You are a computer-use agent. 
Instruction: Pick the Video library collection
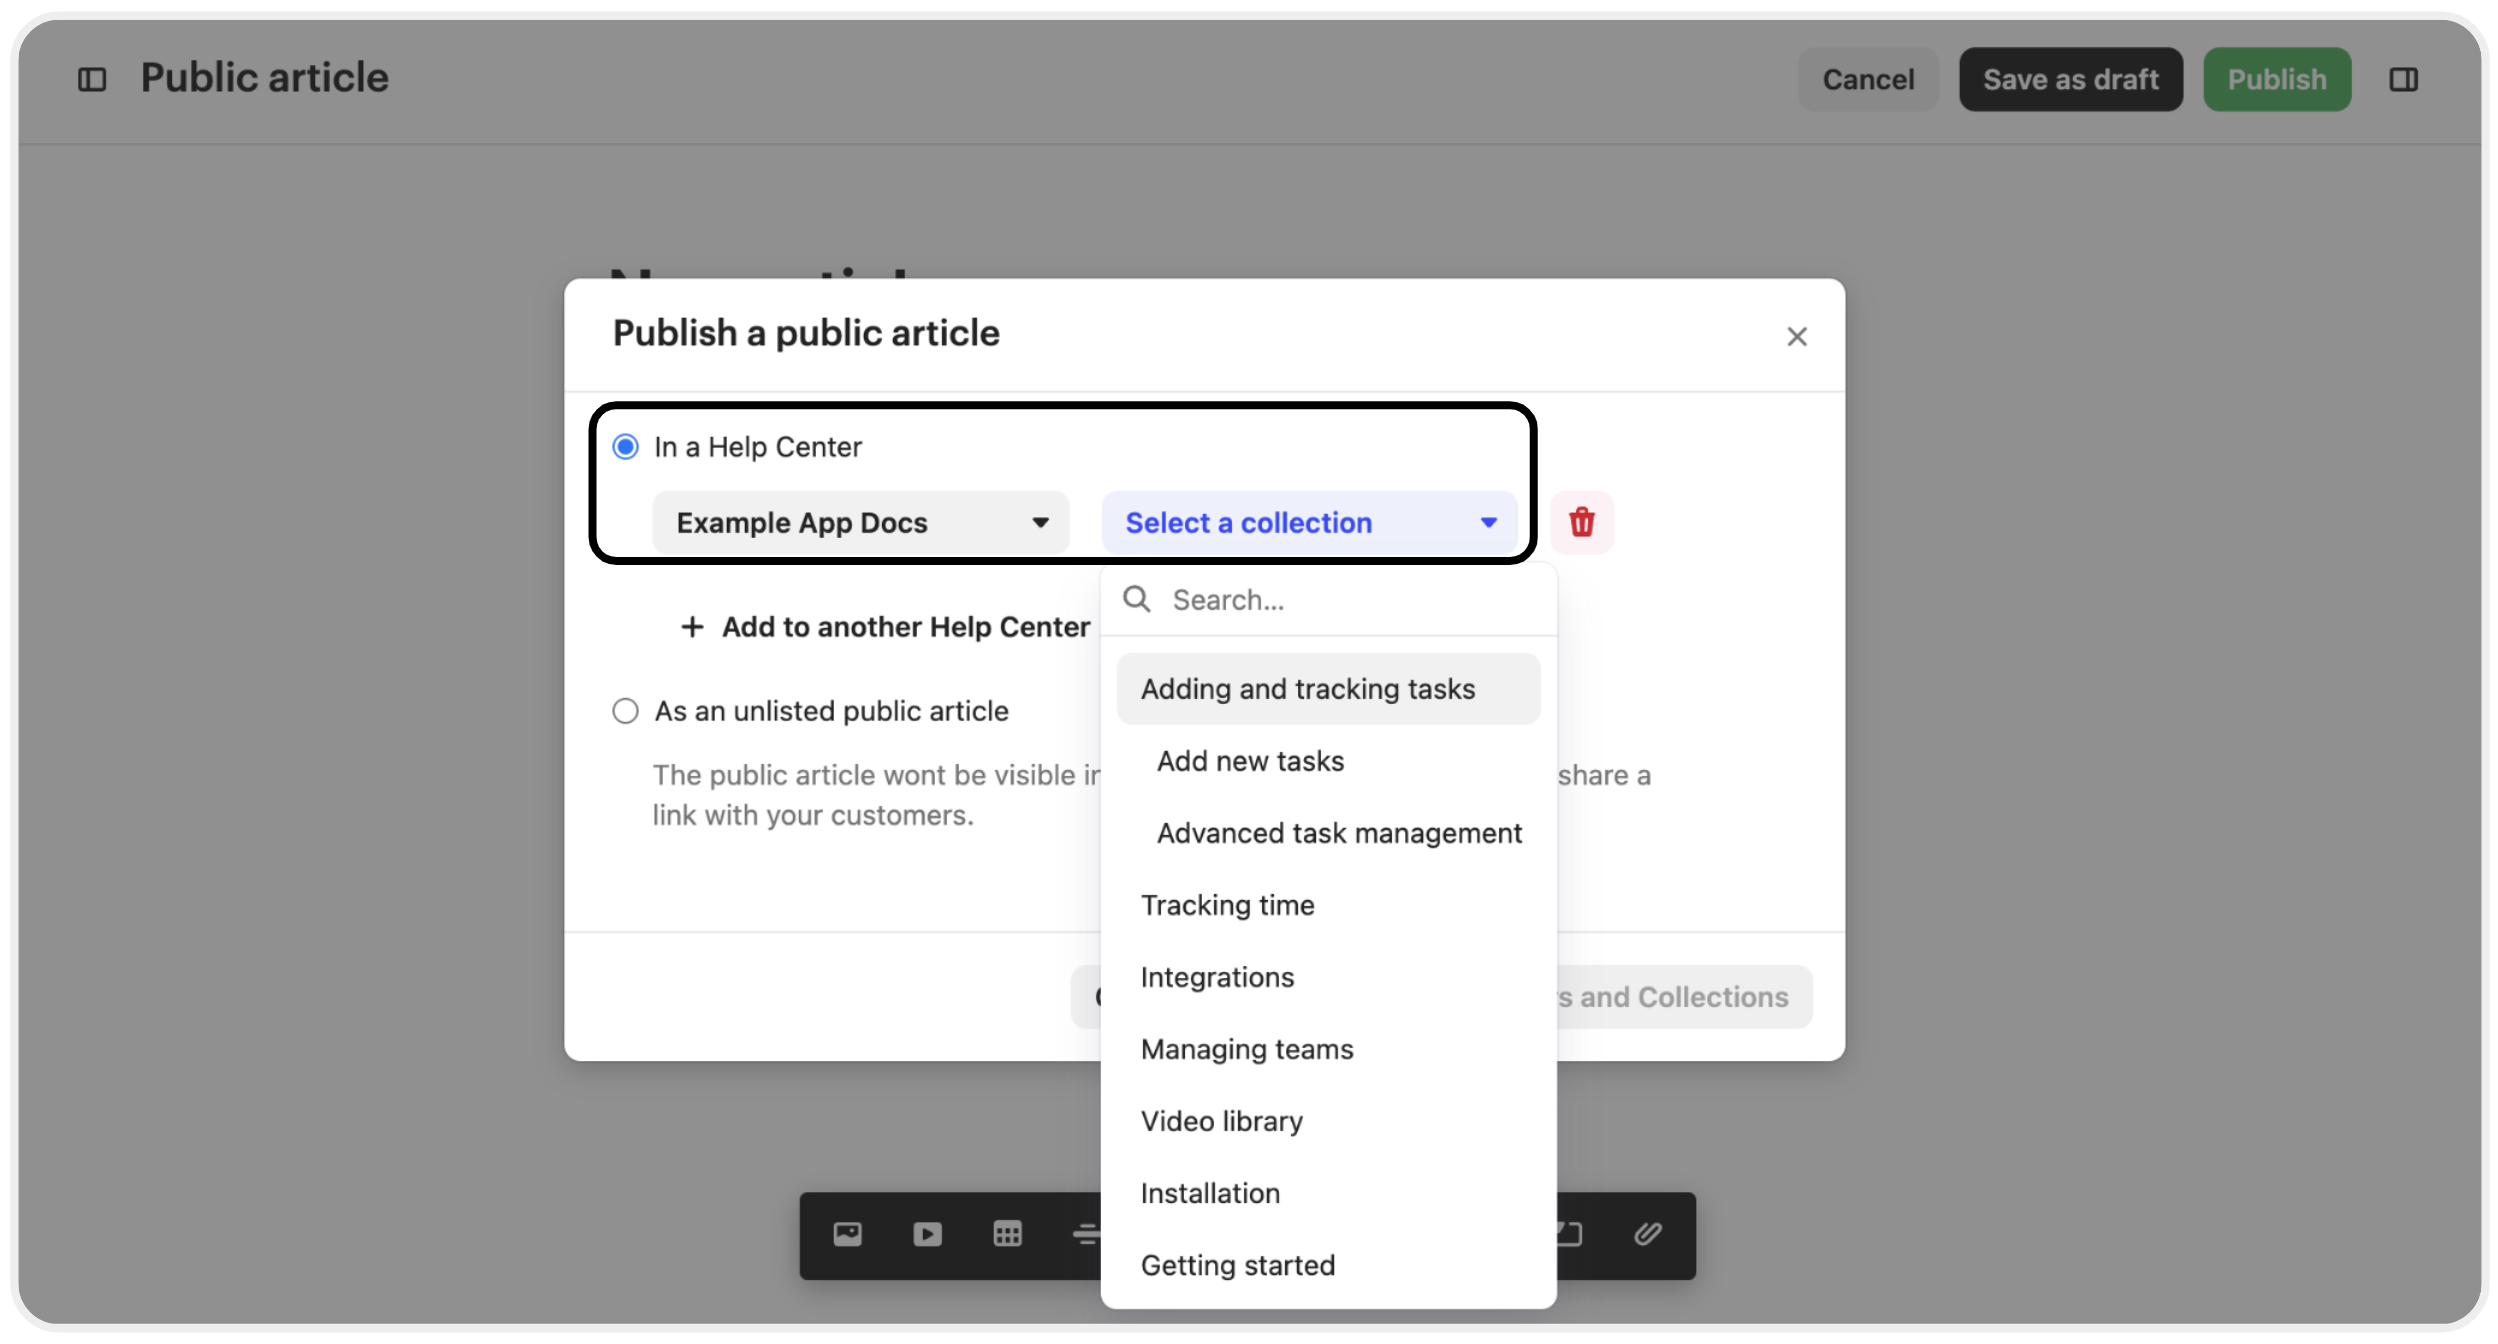coord(1221,1121)
